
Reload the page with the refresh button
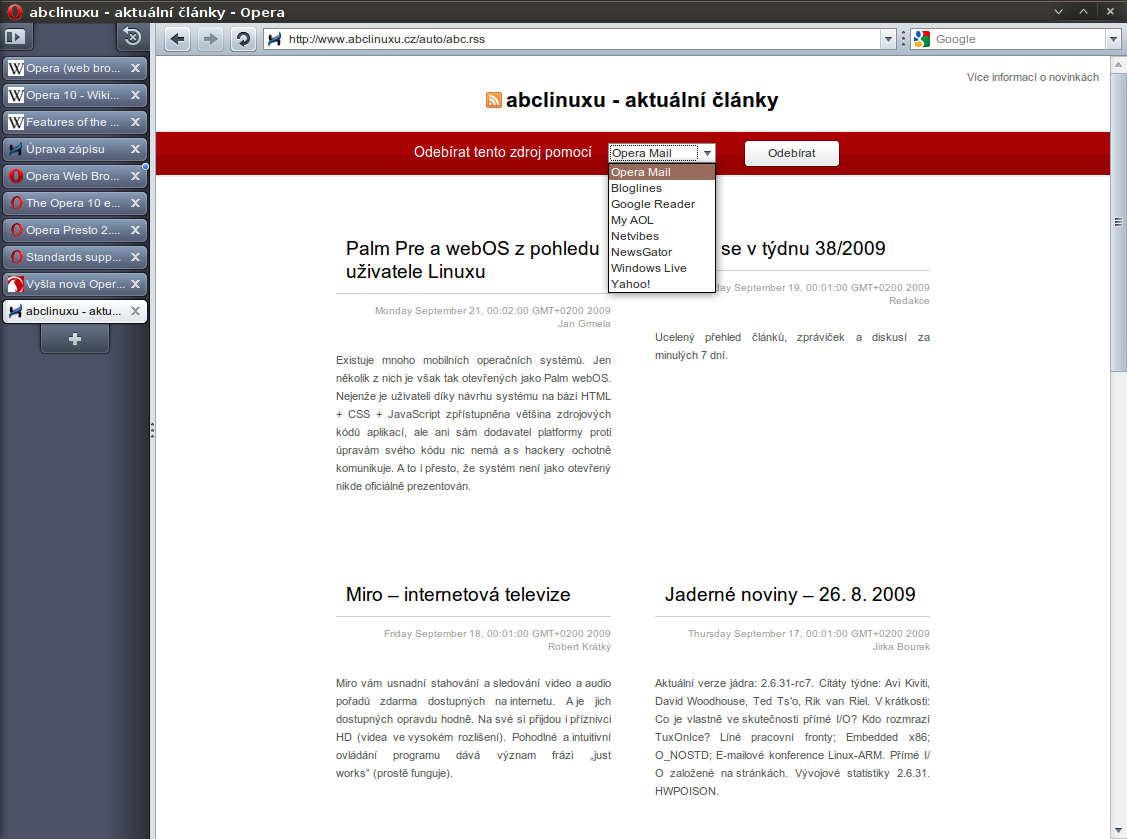pos(244,39)
